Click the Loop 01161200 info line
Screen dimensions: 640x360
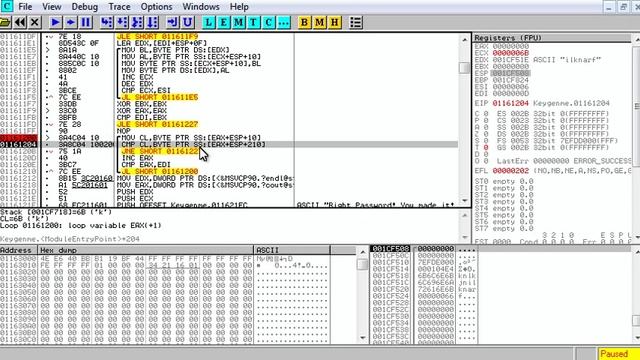pos(81,225)
